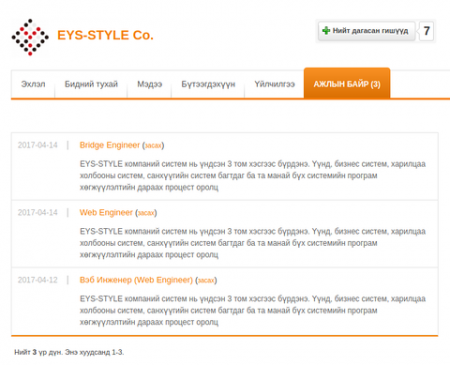Open the Web Engineer job posting
450x365 pixels.
(106, 213)
